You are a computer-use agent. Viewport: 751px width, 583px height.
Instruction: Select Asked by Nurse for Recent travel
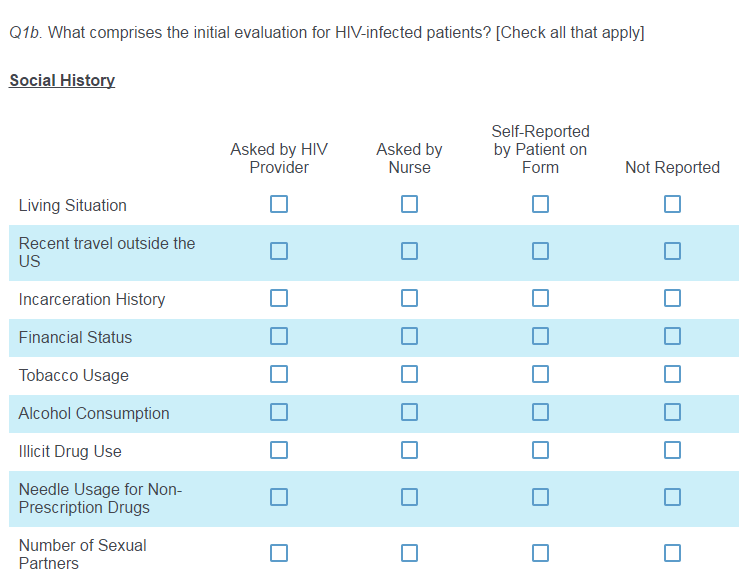pyautogui.click(x=409, y=251)
